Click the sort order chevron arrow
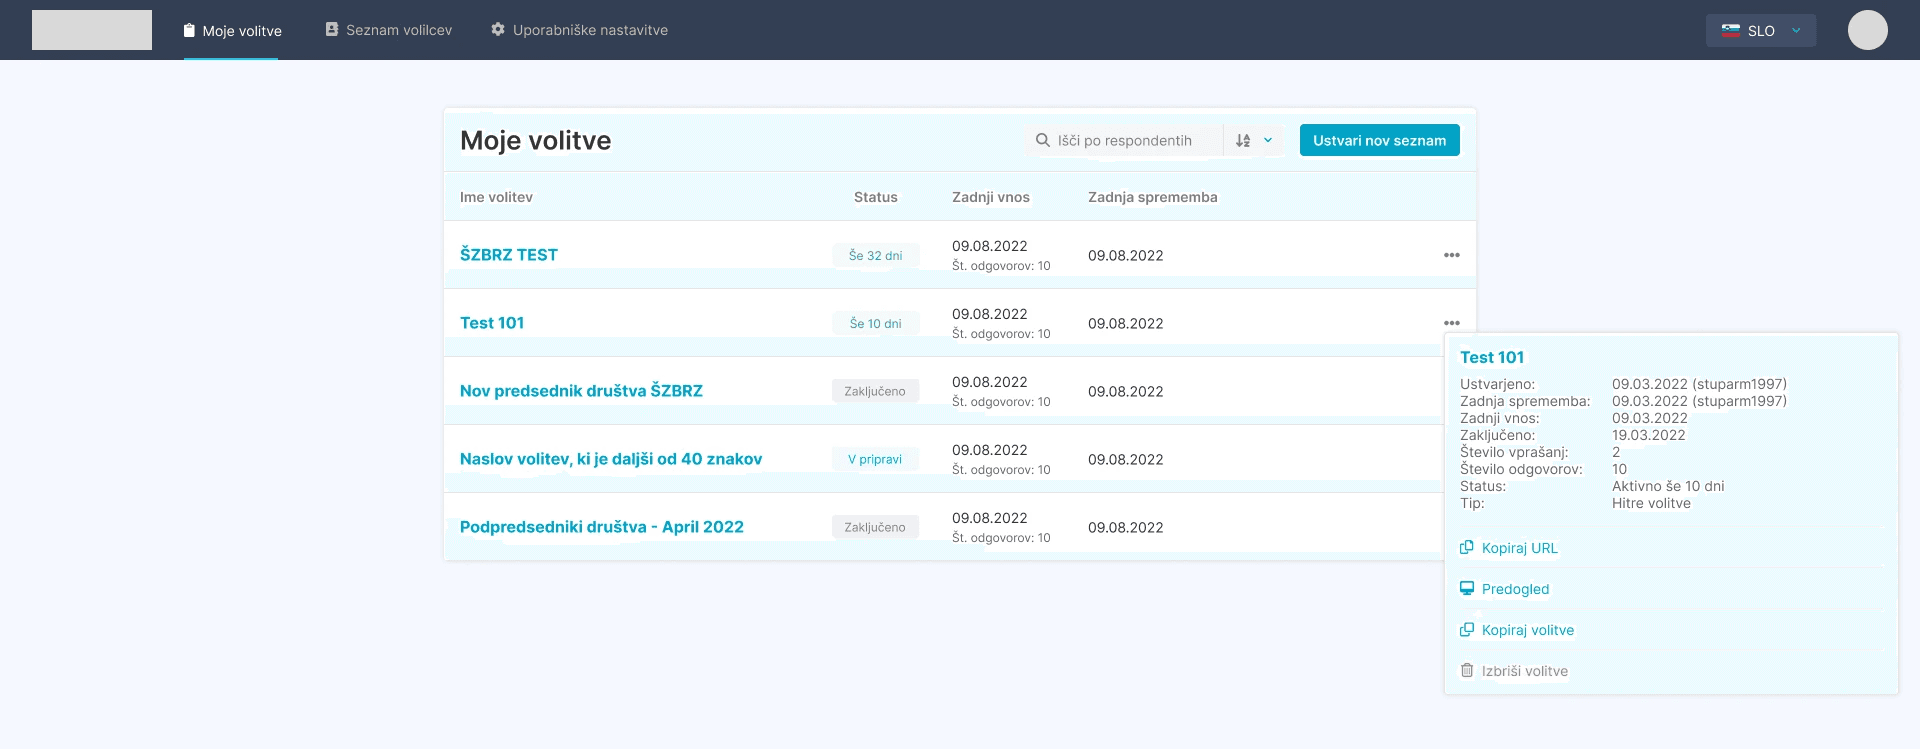1920x749 pixels. point(1268,140)
